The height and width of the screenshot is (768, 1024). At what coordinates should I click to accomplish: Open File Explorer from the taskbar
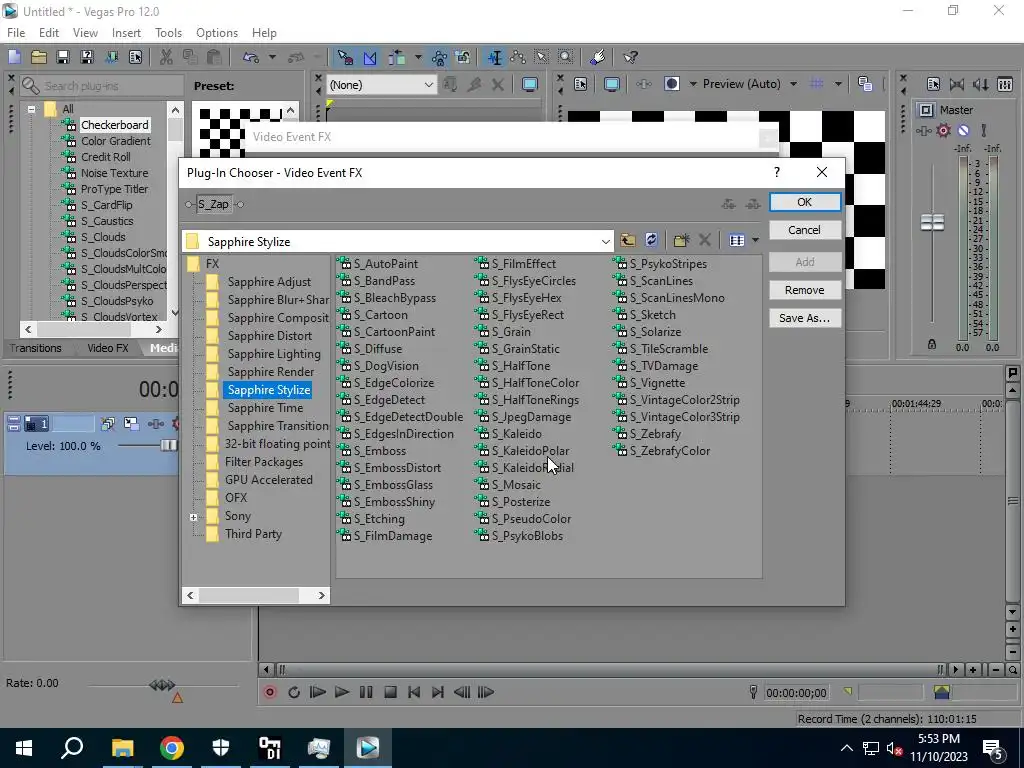pyautogui.click(x=122, y=748)
